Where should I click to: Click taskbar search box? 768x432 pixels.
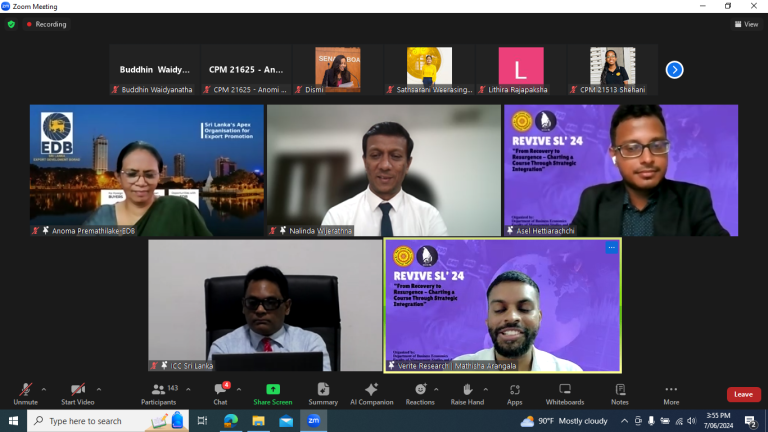point(107,421)
